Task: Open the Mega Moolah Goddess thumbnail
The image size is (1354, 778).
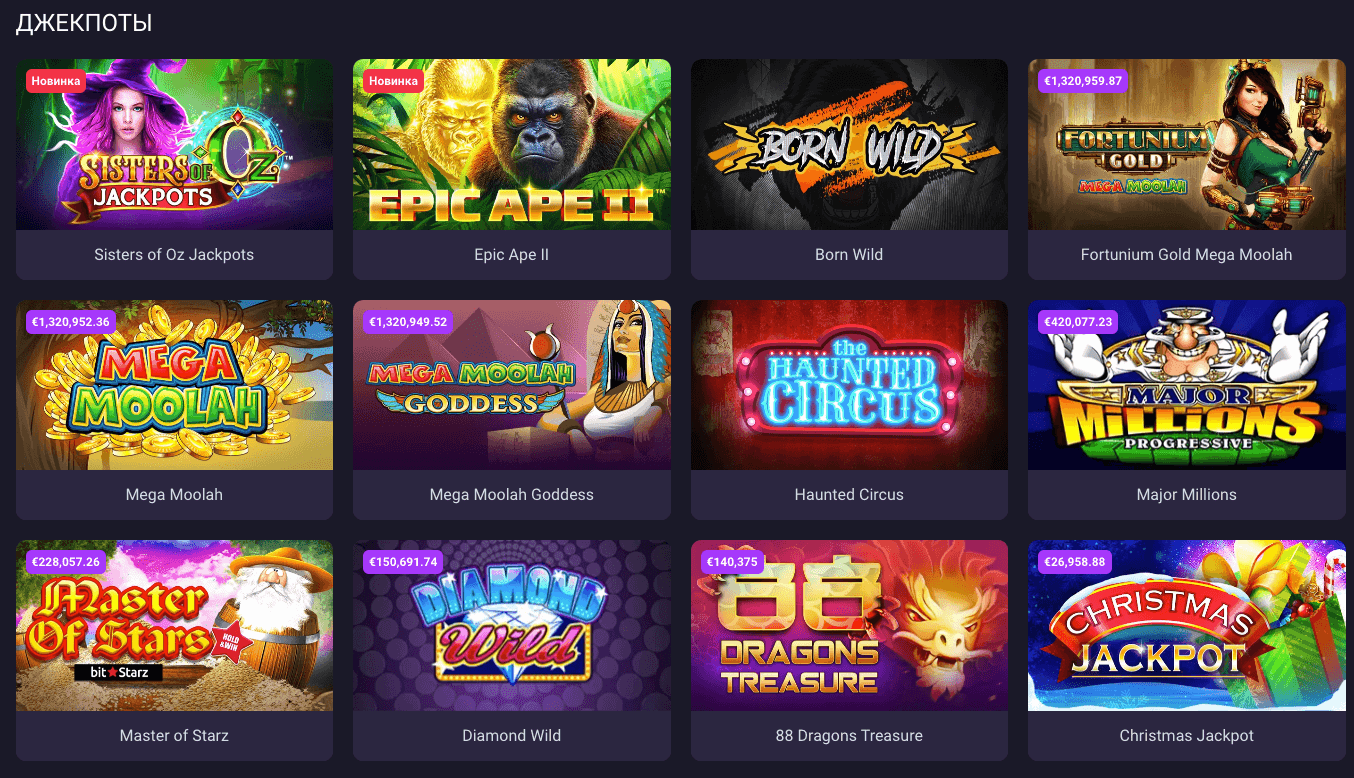Action: [512, 385]
